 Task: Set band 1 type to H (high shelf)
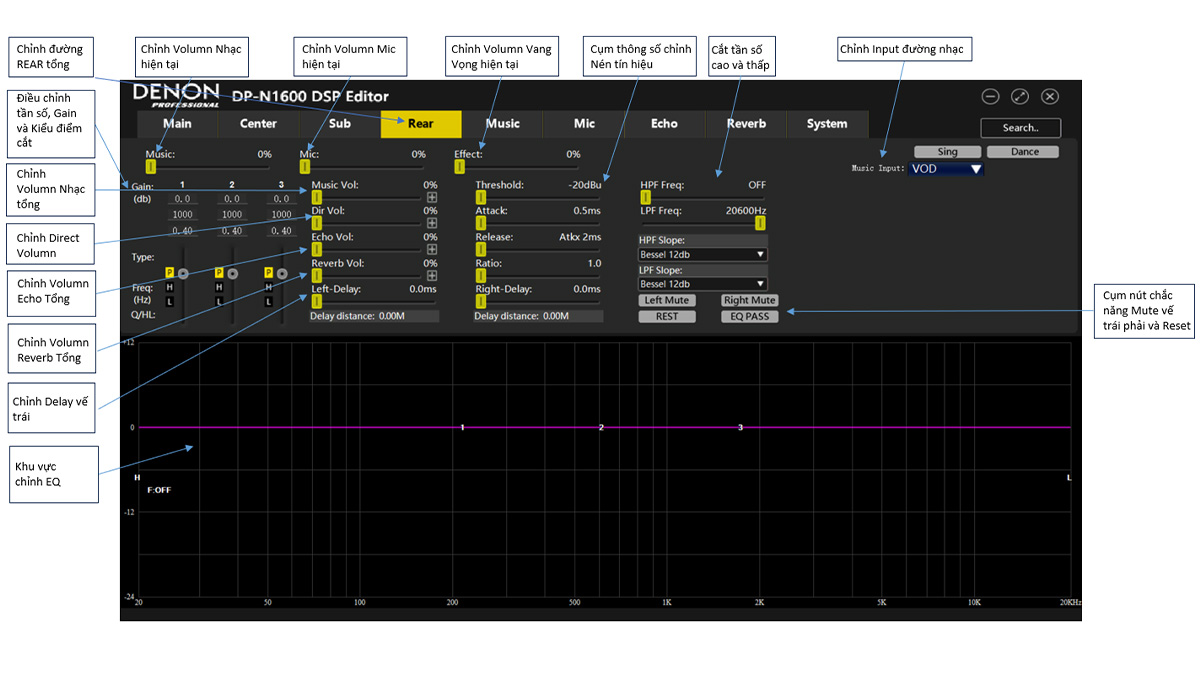[x=170, y=287]
